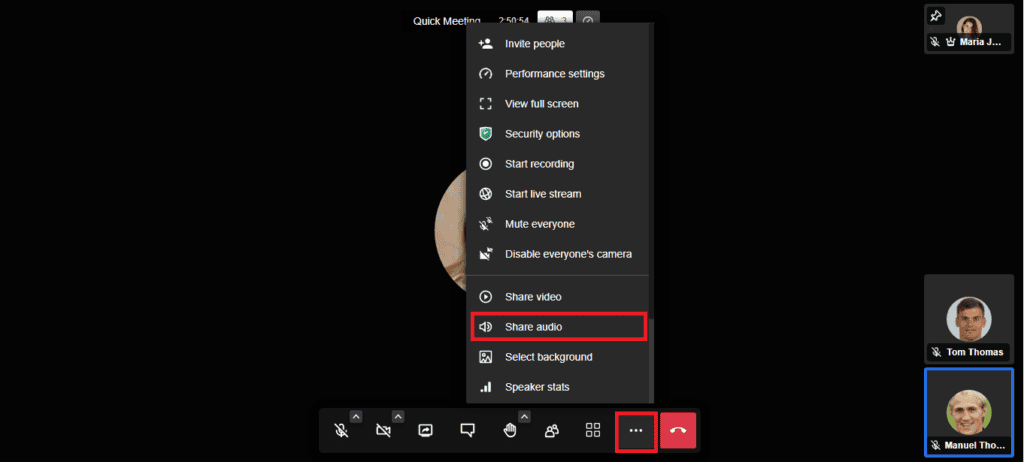Hang up and leave the meeting
This screenshot has height=462, width=1024.
click(x=678, y=431)
